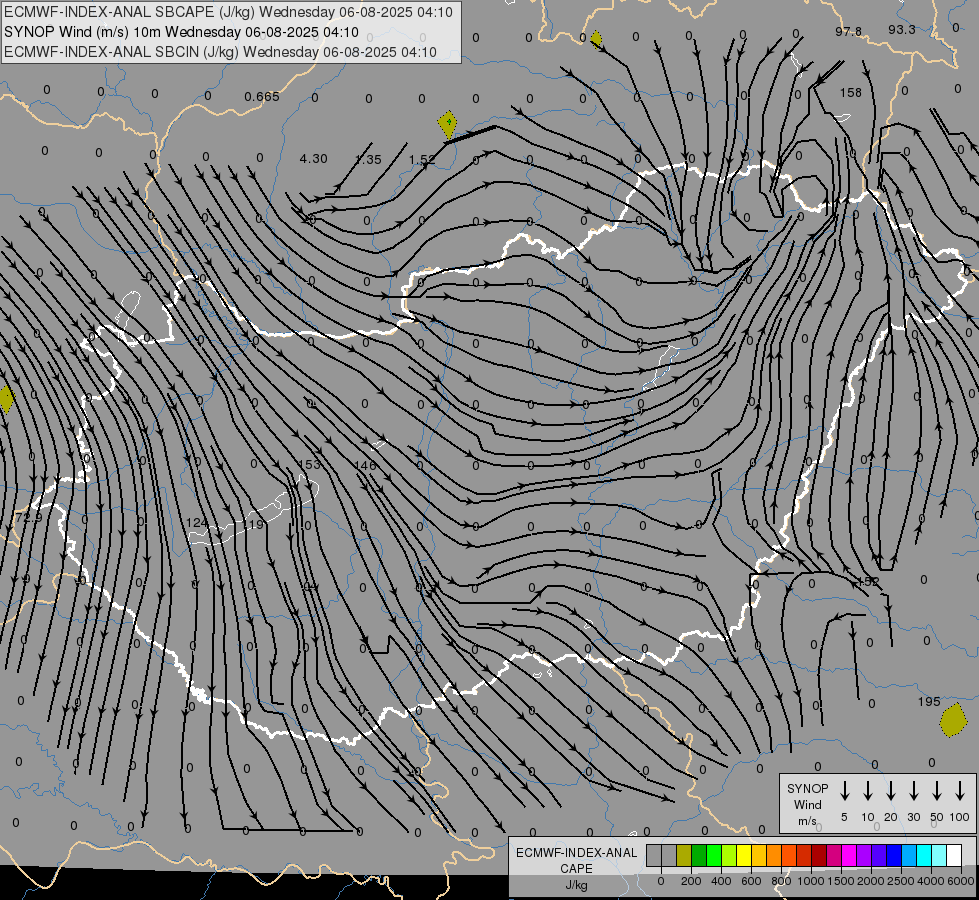Click the 4.30 CAPE value
This screenshot has height=900, width=979.
click(313, 159)
